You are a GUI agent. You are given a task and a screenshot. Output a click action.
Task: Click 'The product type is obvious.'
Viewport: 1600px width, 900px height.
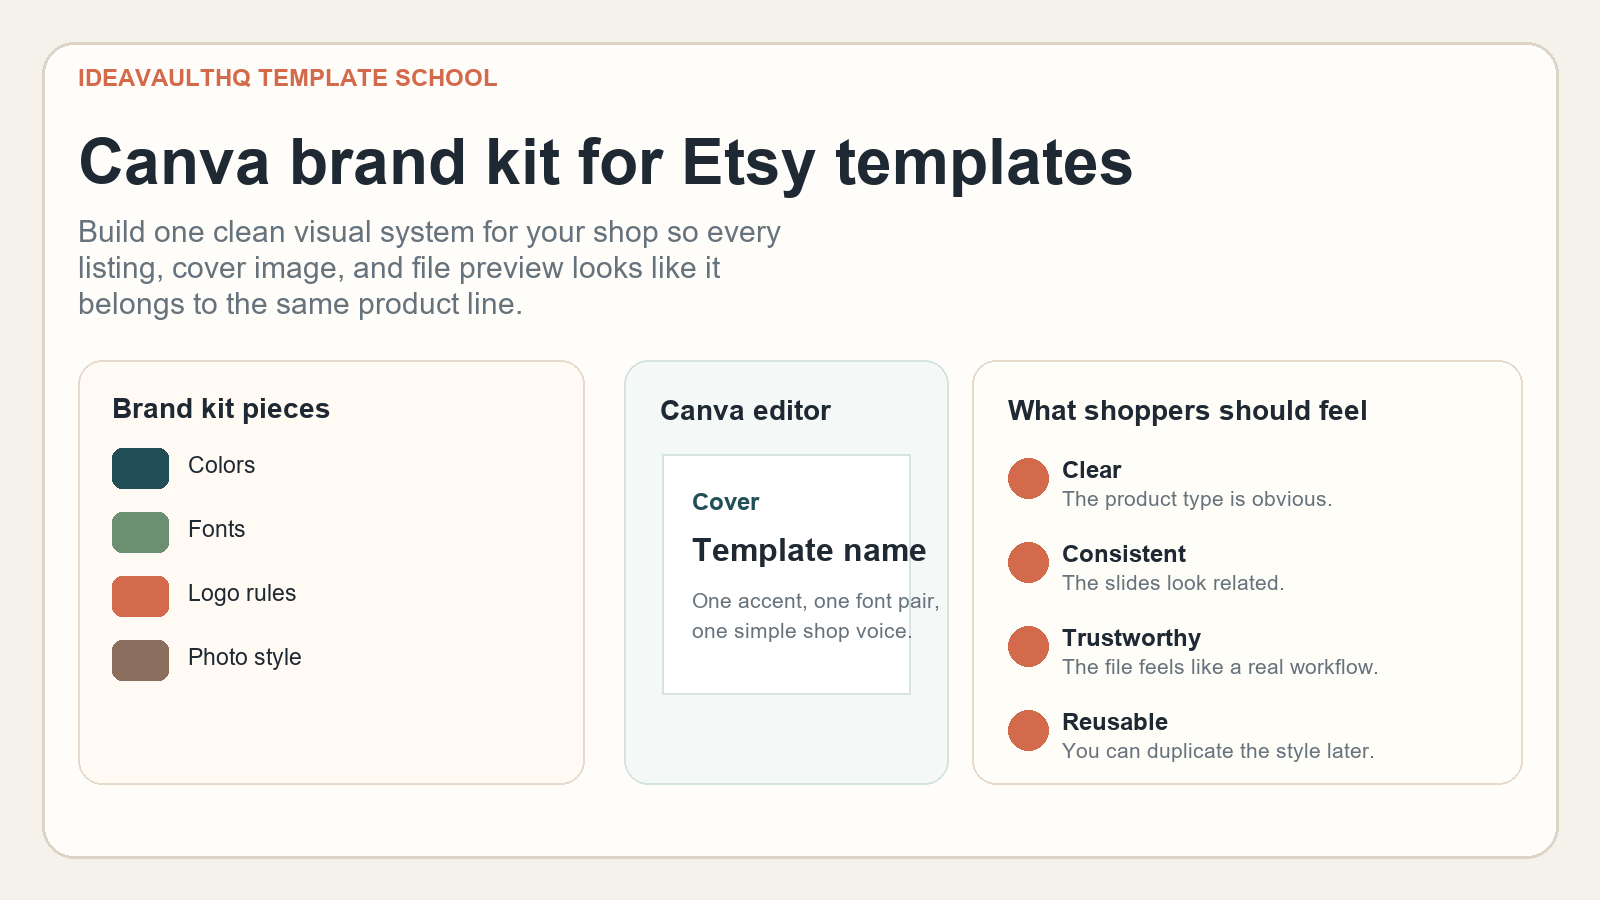(1197, 499)
